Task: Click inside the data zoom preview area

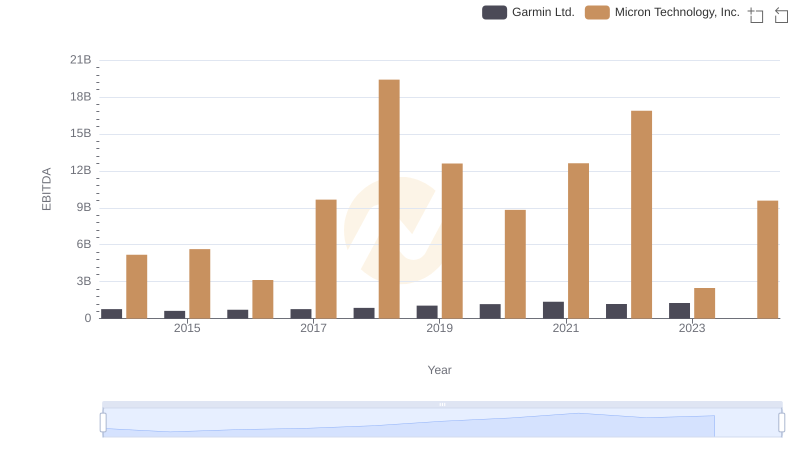Action: 442,423
